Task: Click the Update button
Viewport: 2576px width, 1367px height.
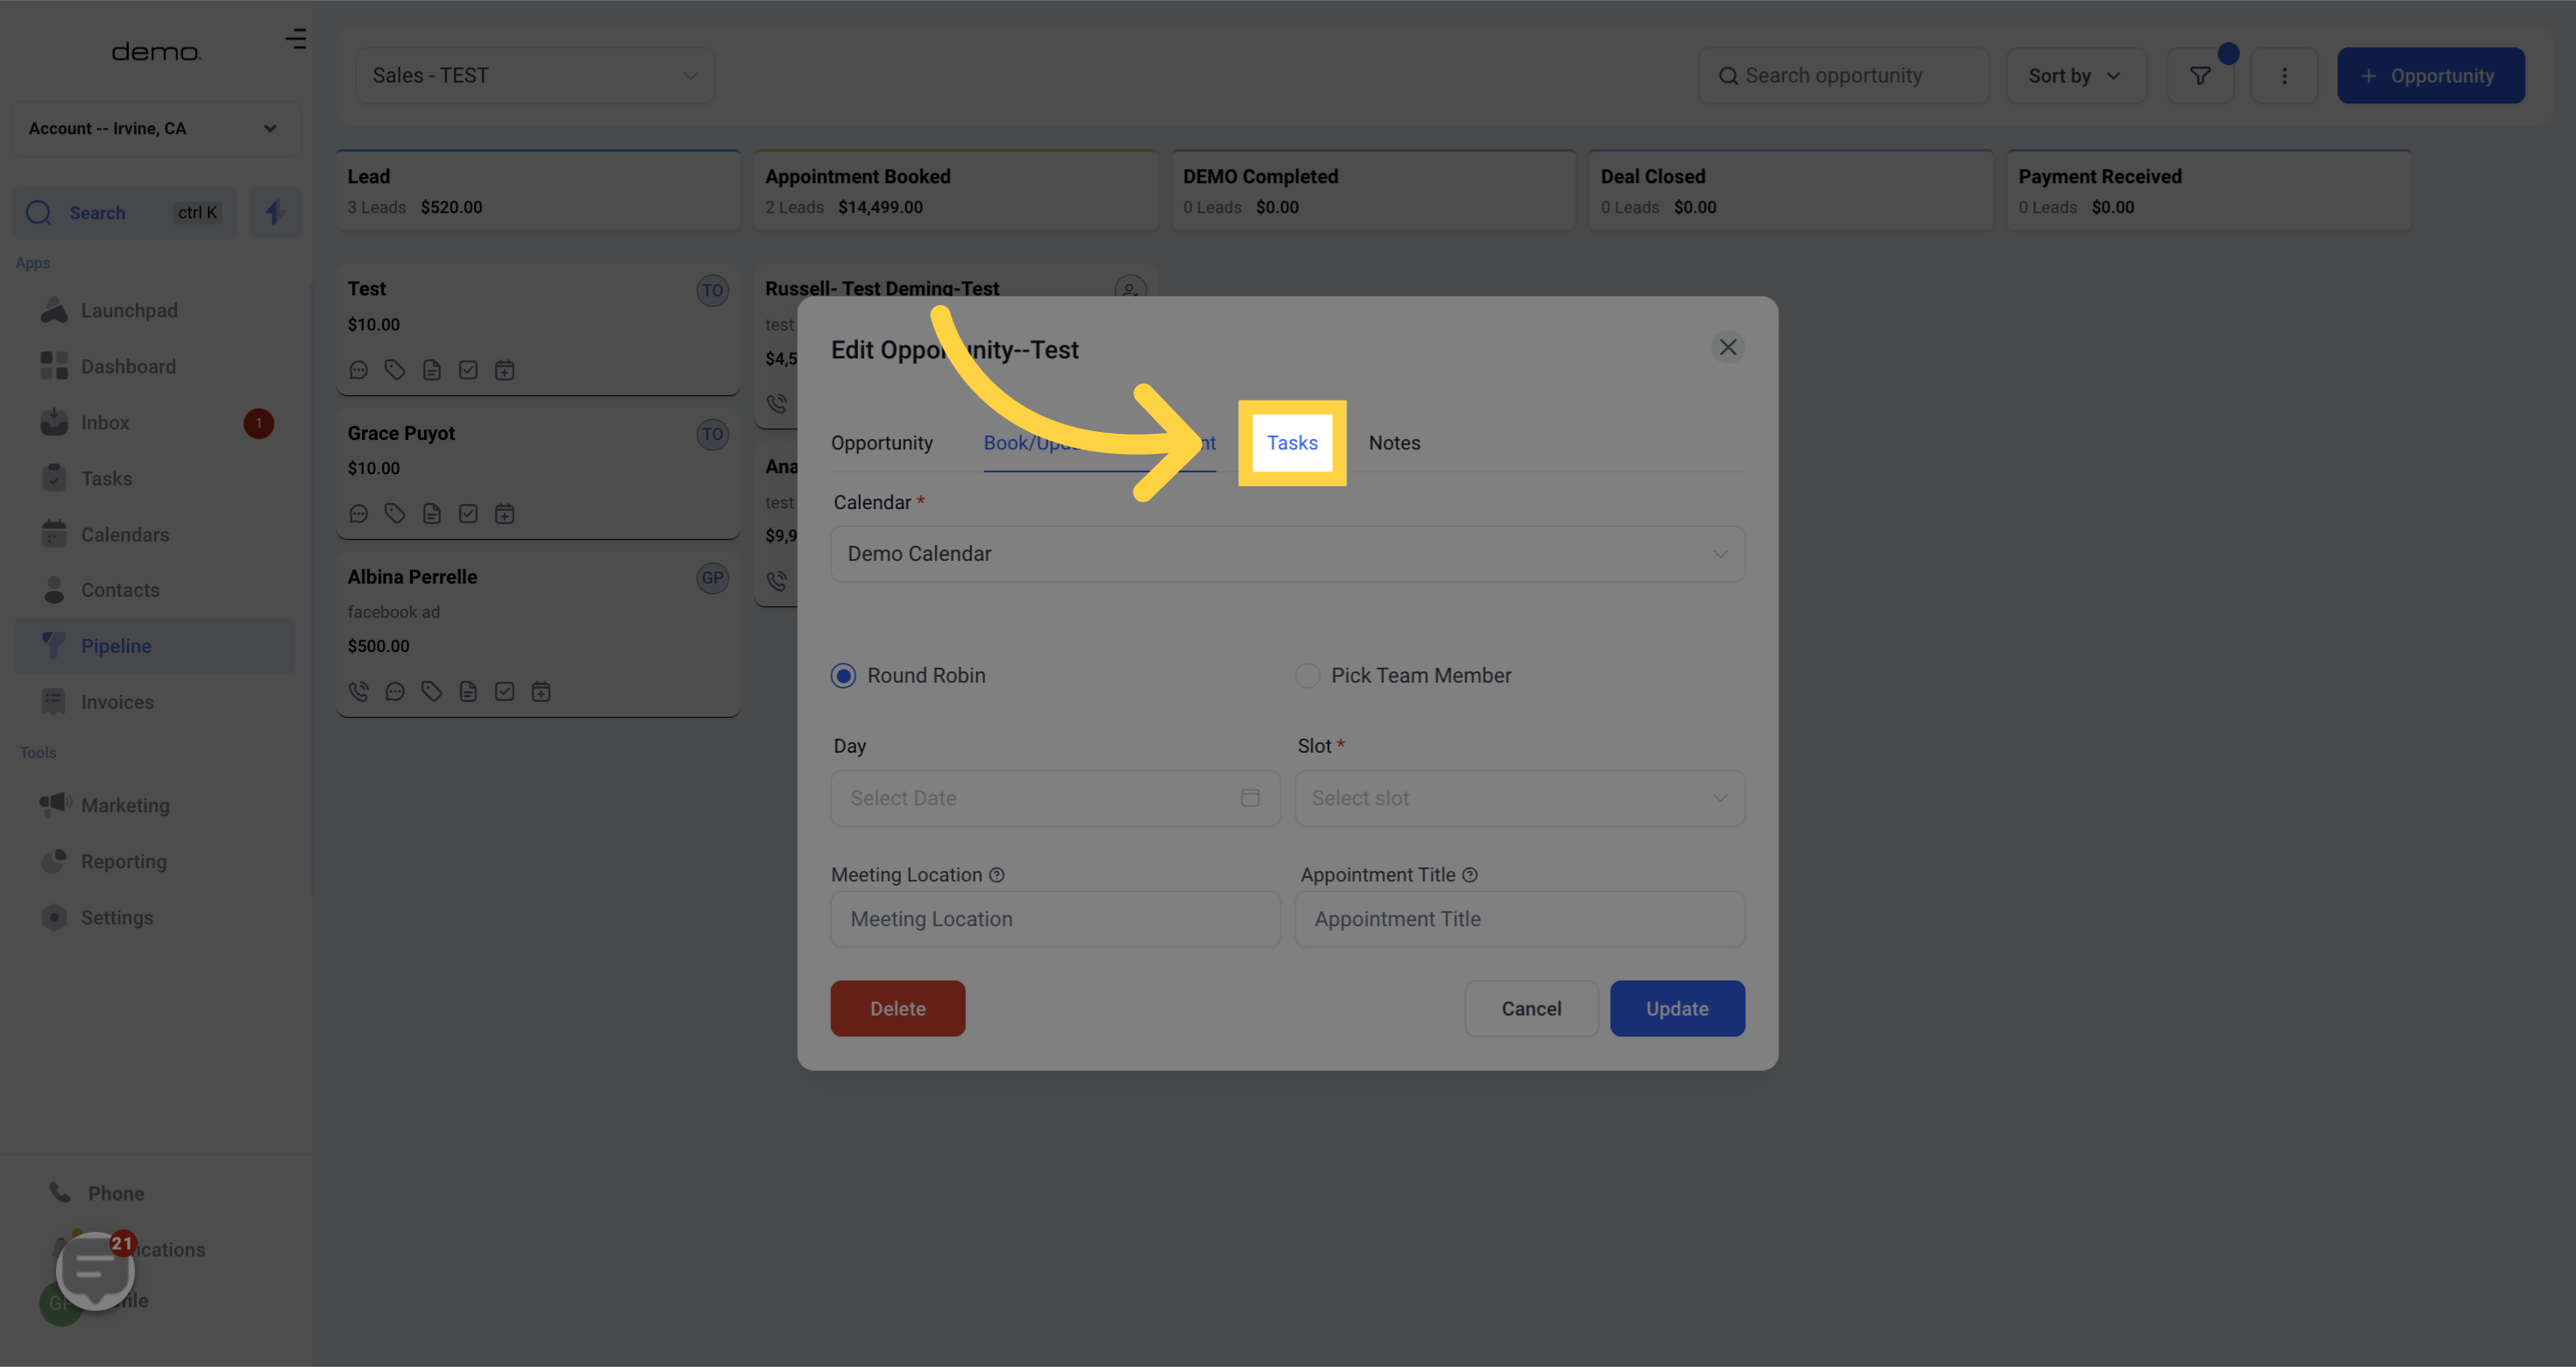Action: (x=1677, y=1009)
